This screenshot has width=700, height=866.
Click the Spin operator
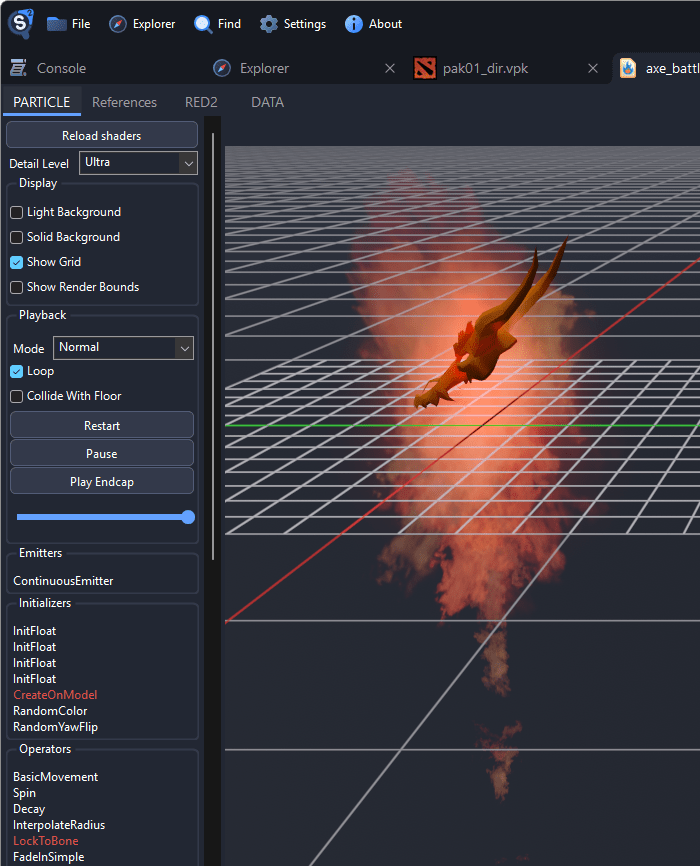coord(24,793)
